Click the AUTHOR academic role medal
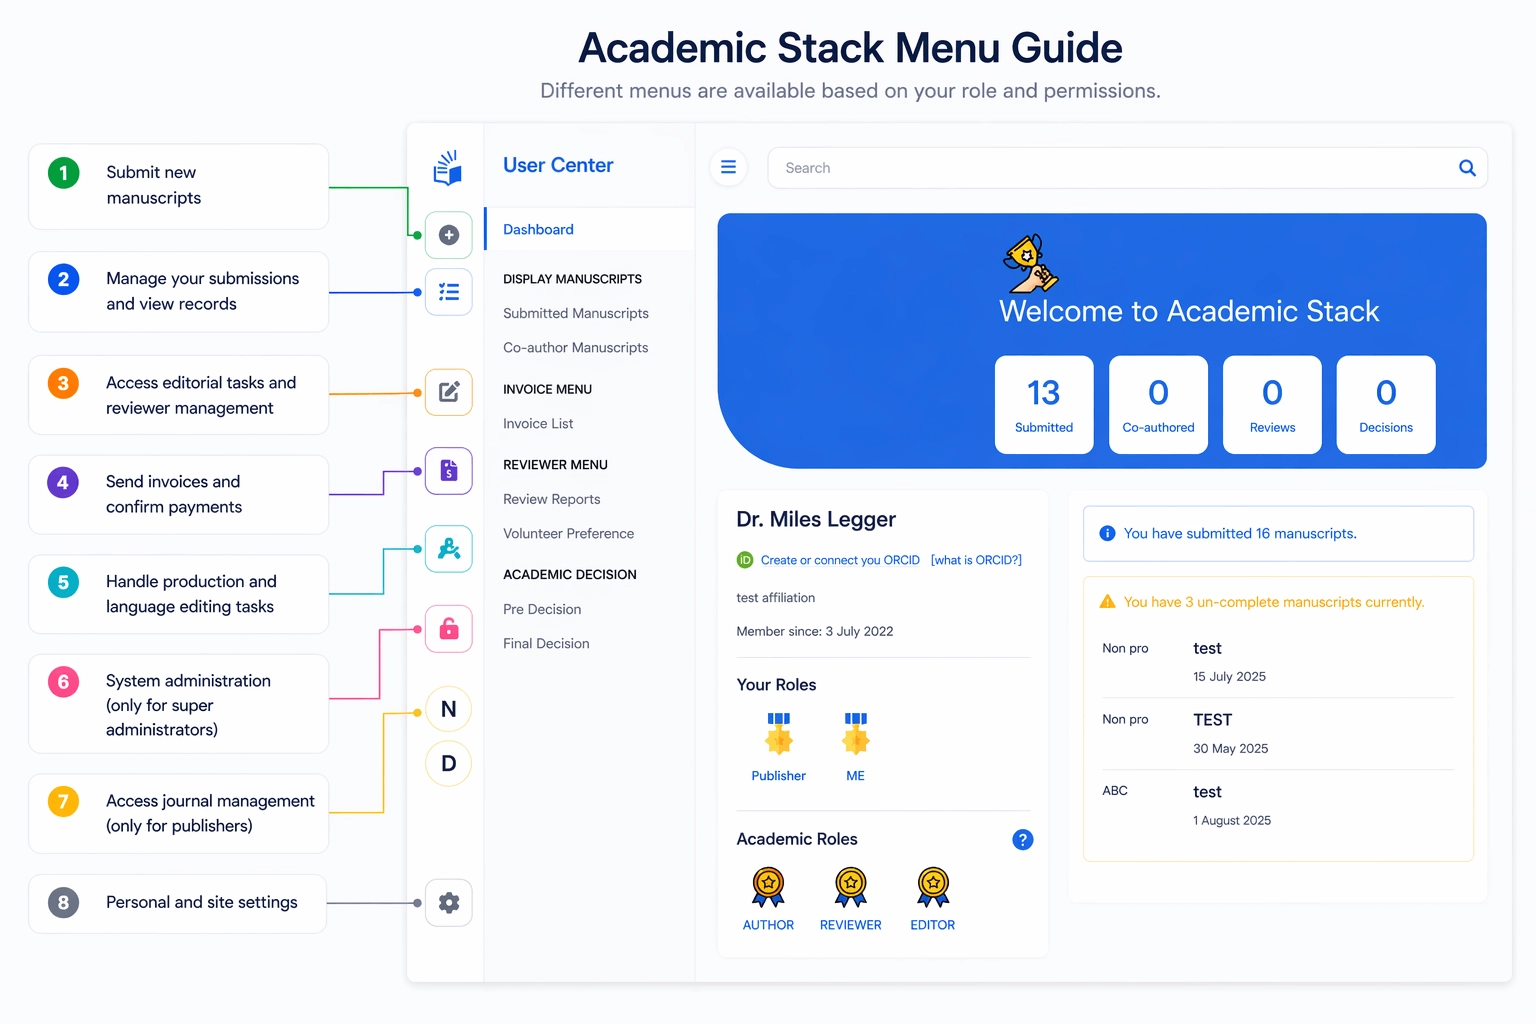Screen dimensions: 1536x1024 pos(768,900)
